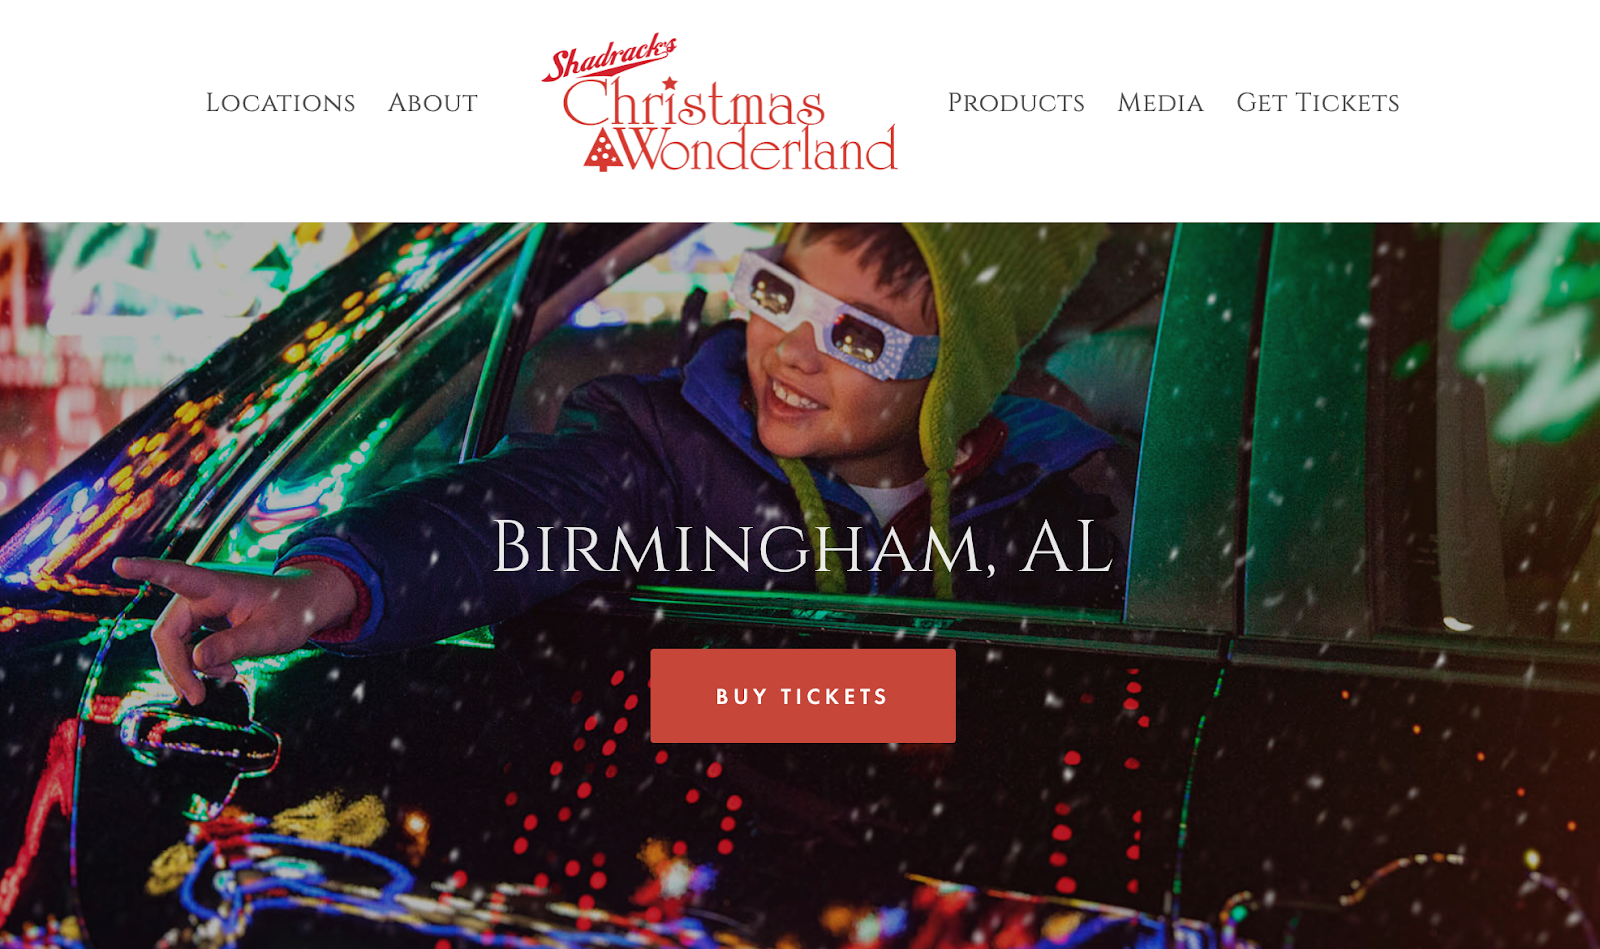This screenshot has height=949, width=1600.
Task: Click the star dotting the Christmas logo text
Action: [x=669, y=84]
